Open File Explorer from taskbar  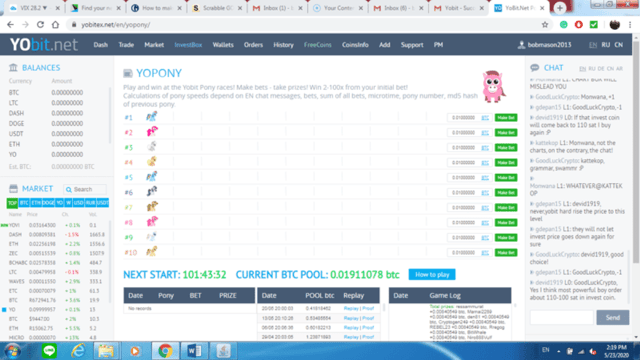click(106, 351)
